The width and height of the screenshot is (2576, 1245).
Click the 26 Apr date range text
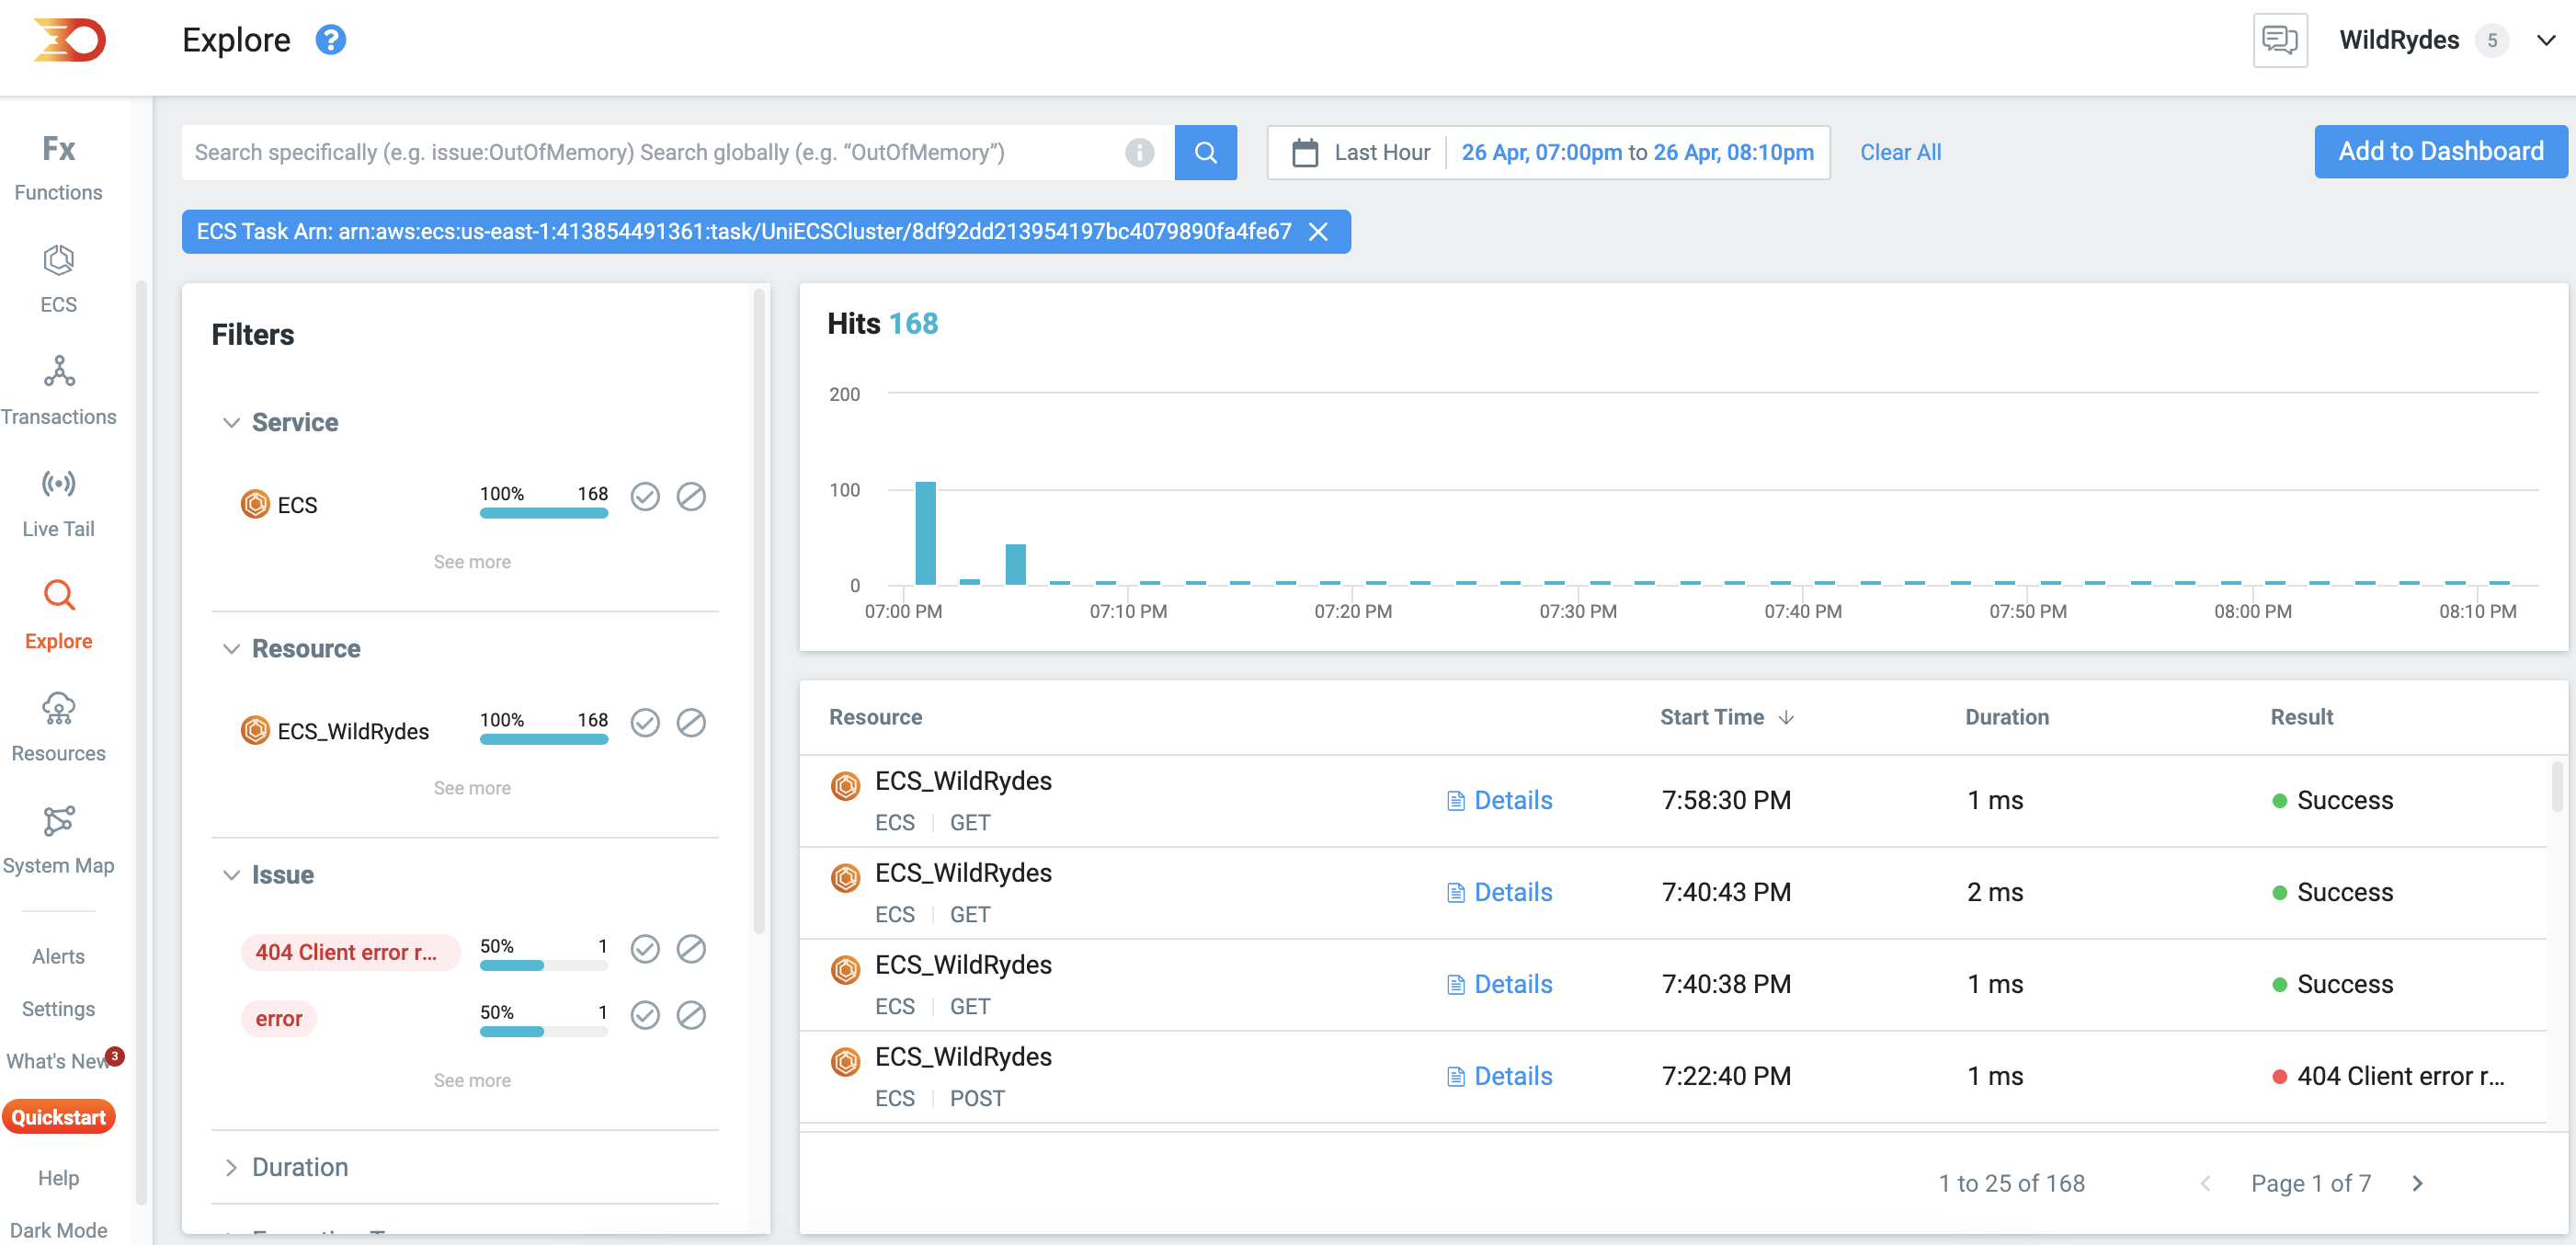[1637, 152]
